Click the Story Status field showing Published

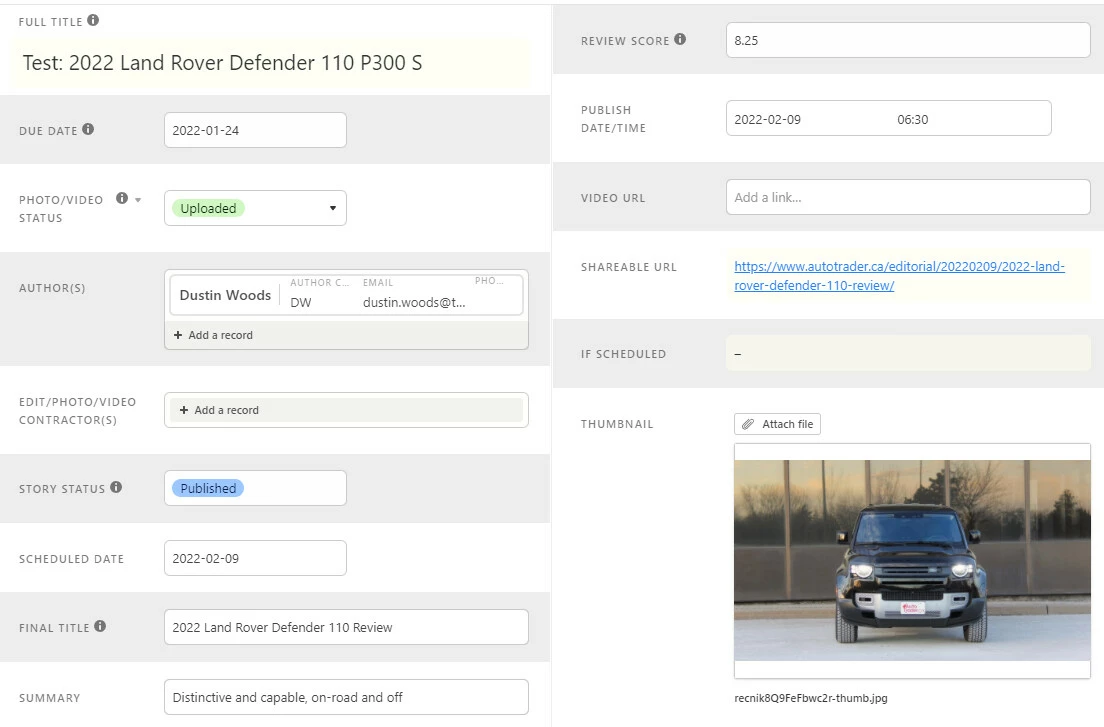(255, 488)
